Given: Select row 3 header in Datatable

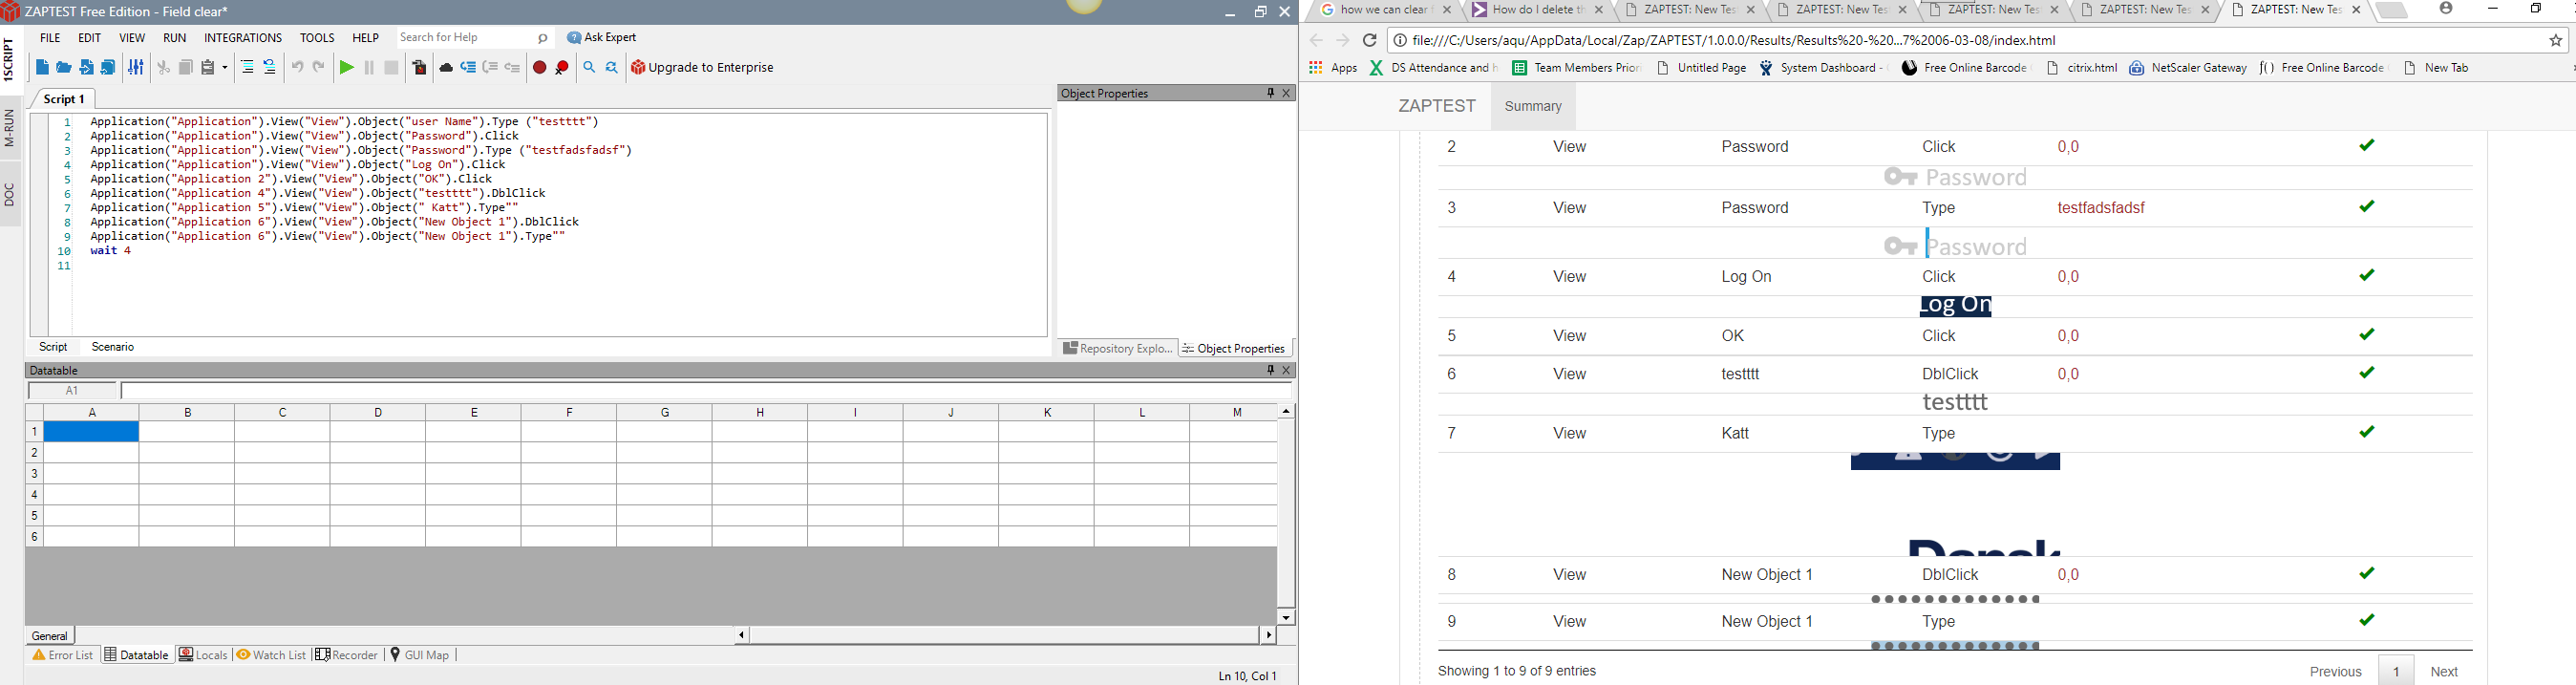Looking at the screenshot, I should coord(34,474).
